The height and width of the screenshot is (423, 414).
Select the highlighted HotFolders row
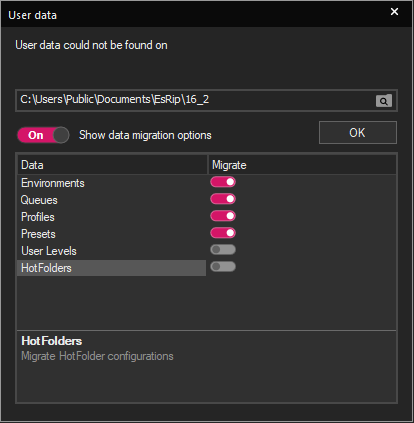coord(112,268)
